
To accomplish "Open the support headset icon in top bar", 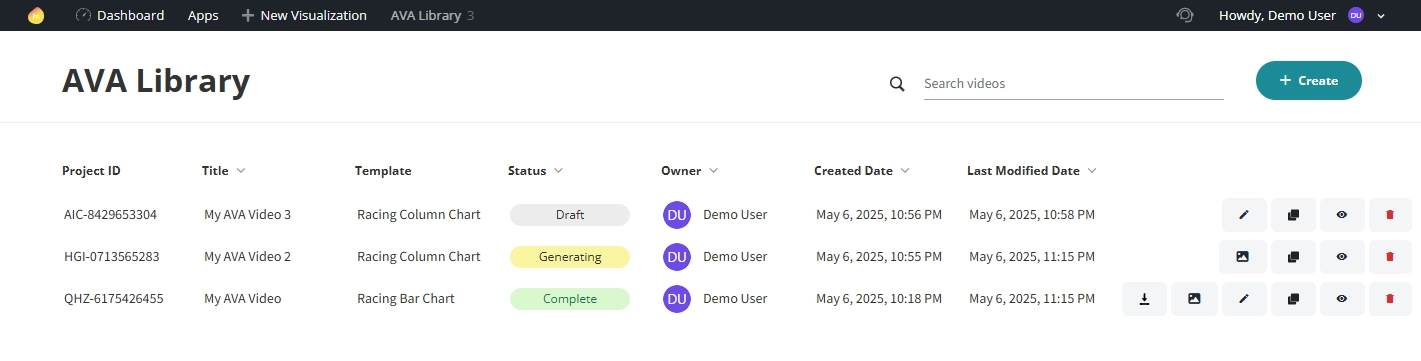I will 1185,15.
